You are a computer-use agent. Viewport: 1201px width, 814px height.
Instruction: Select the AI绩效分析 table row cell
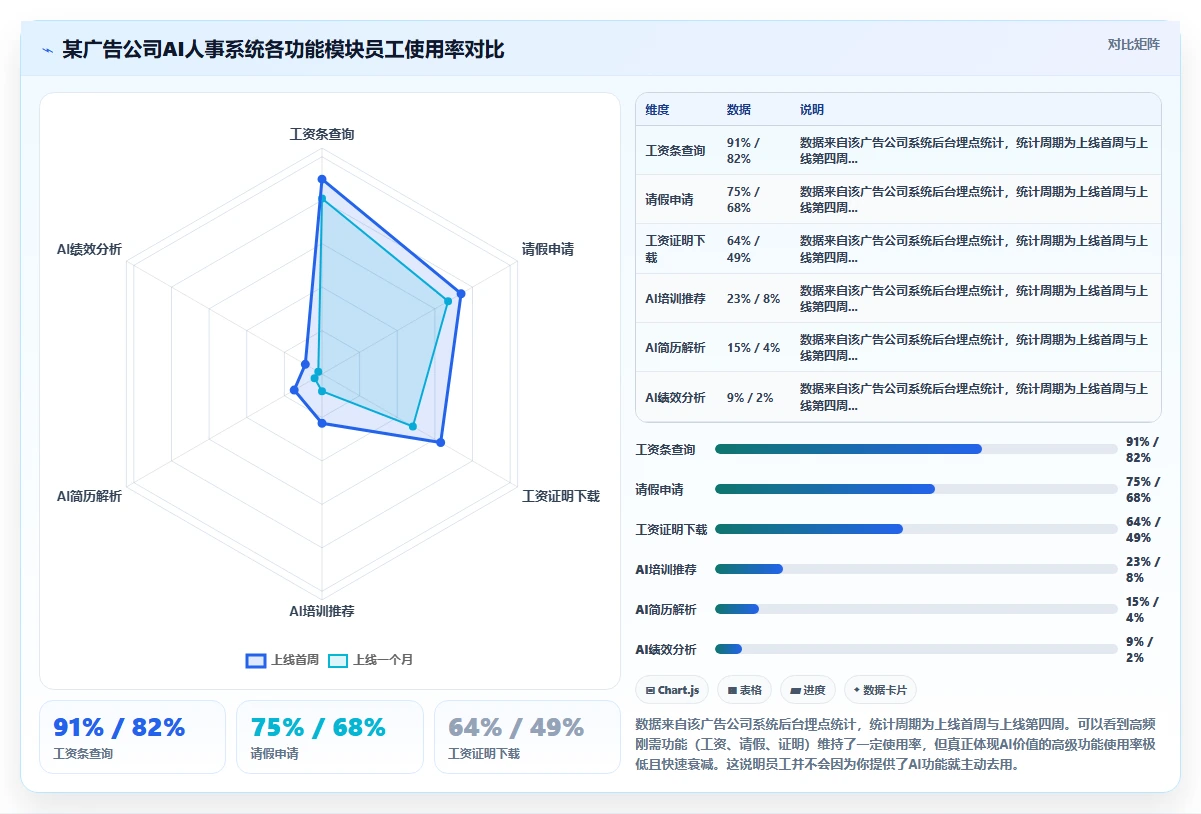[675, 397]
